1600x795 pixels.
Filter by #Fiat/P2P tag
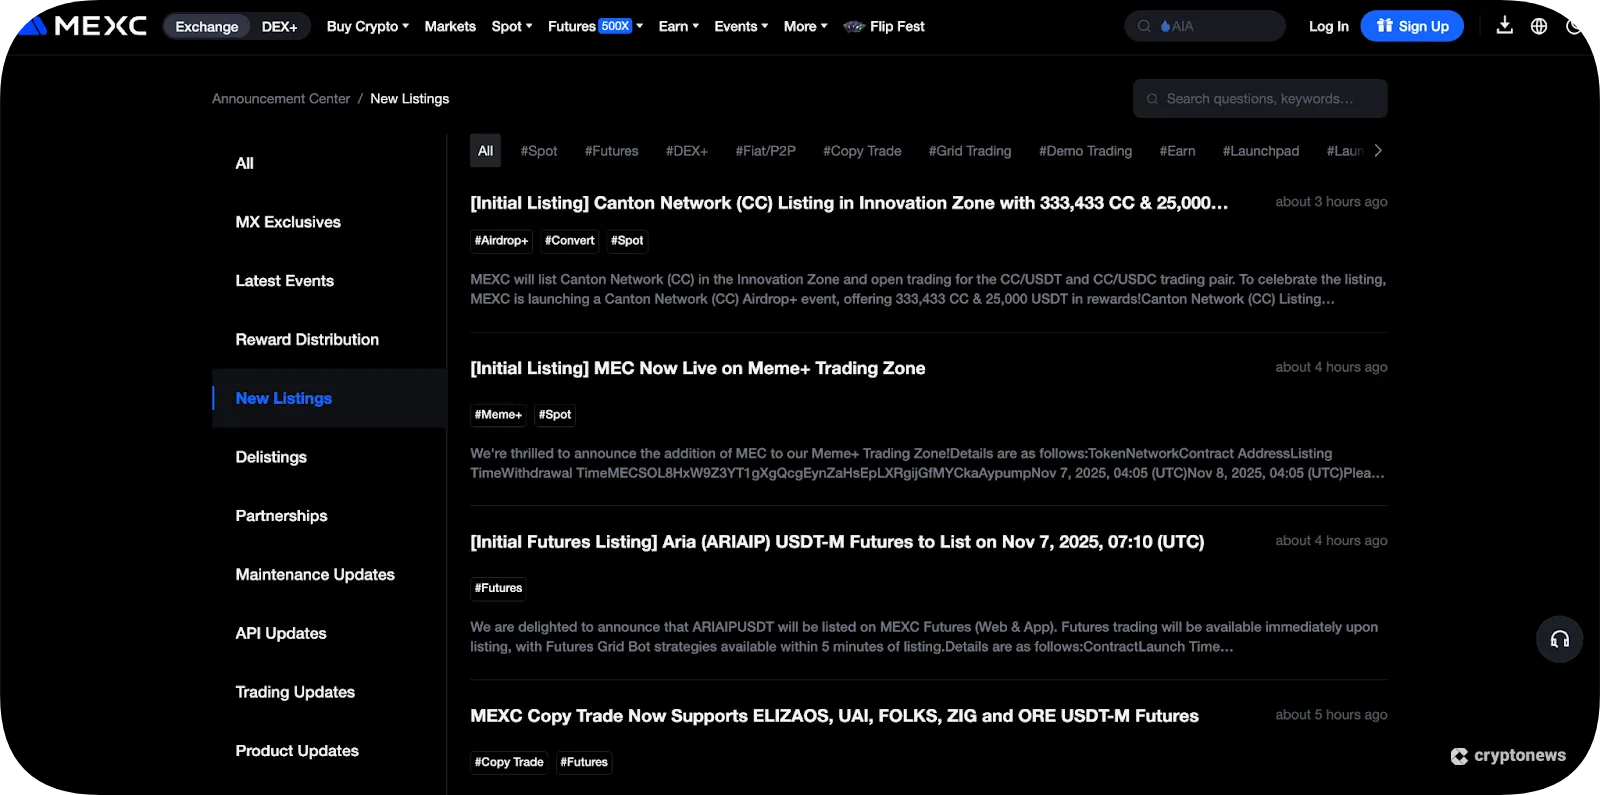(766, 151)
